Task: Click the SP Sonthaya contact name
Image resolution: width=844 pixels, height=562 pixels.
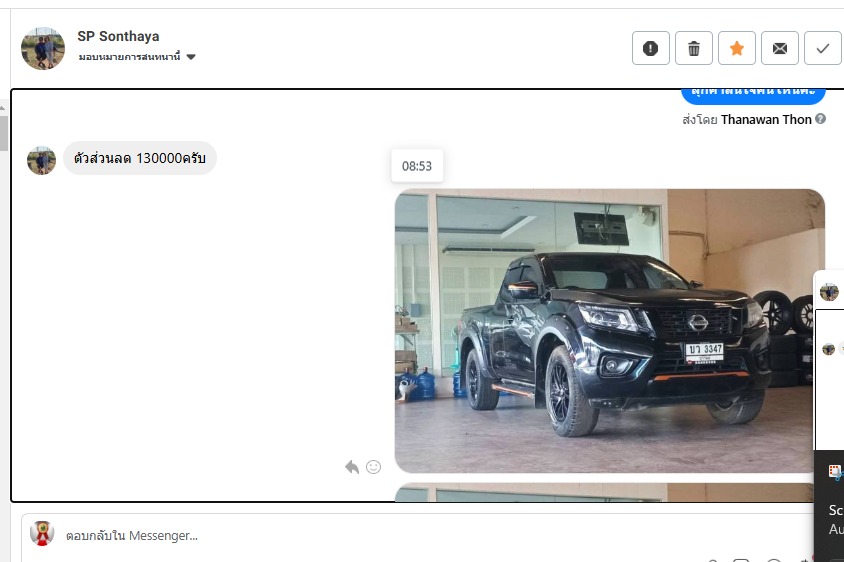Action: (x=118, y=36)
